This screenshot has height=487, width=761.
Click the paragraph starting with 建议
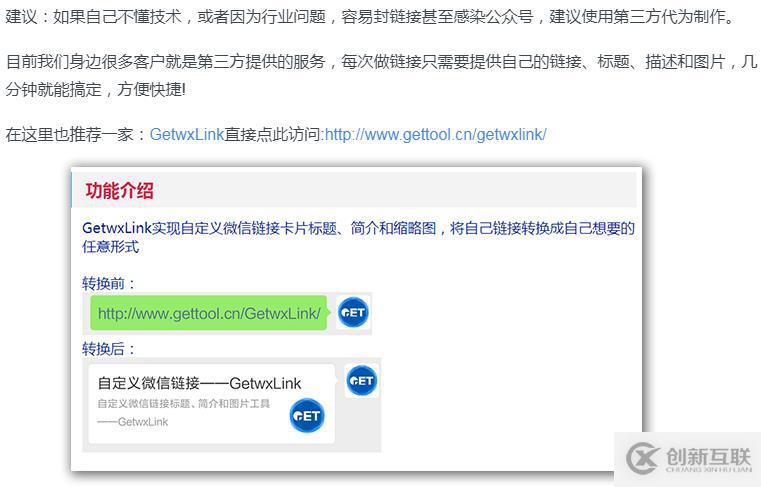pos(371,17)
